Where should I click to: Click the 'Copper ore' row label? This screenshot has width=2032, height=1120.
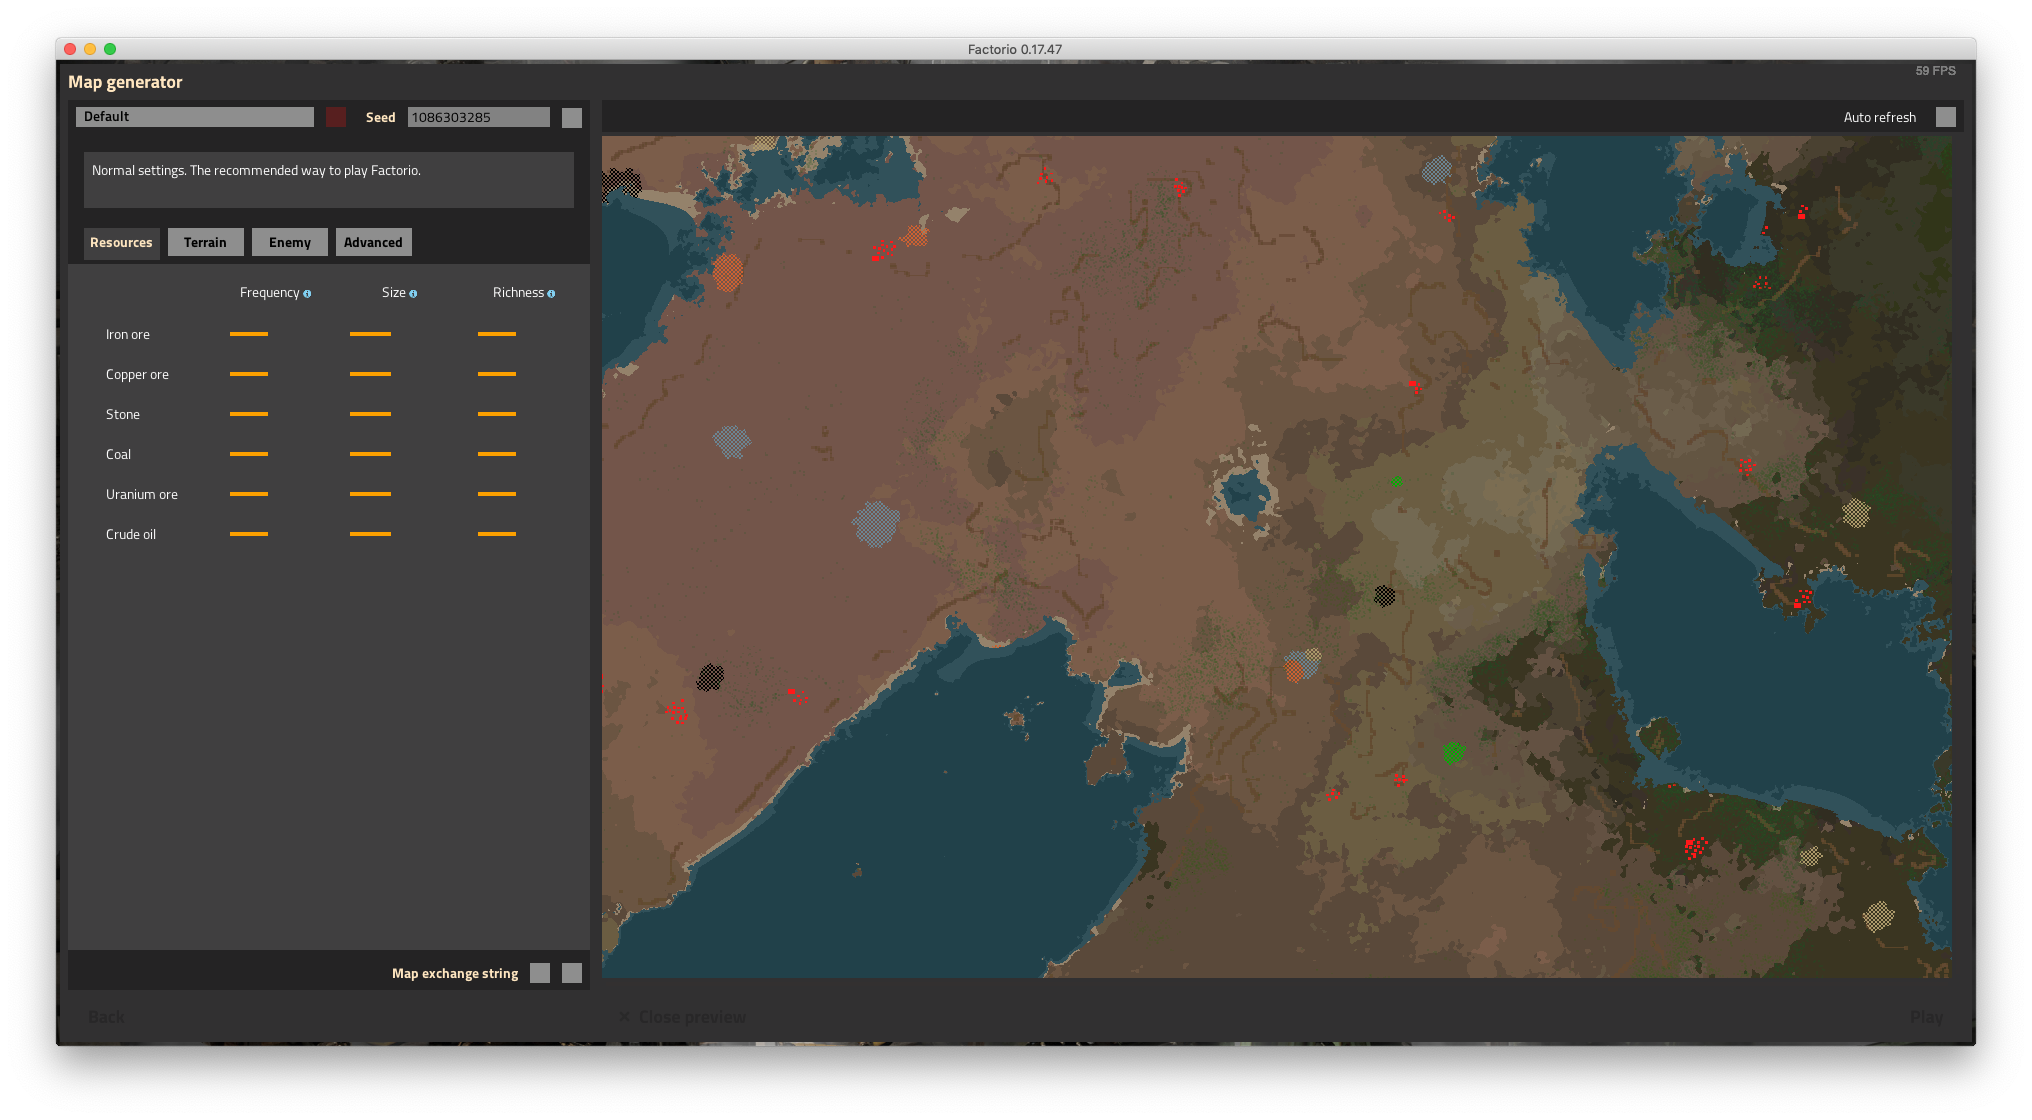(x=137, y=375)
